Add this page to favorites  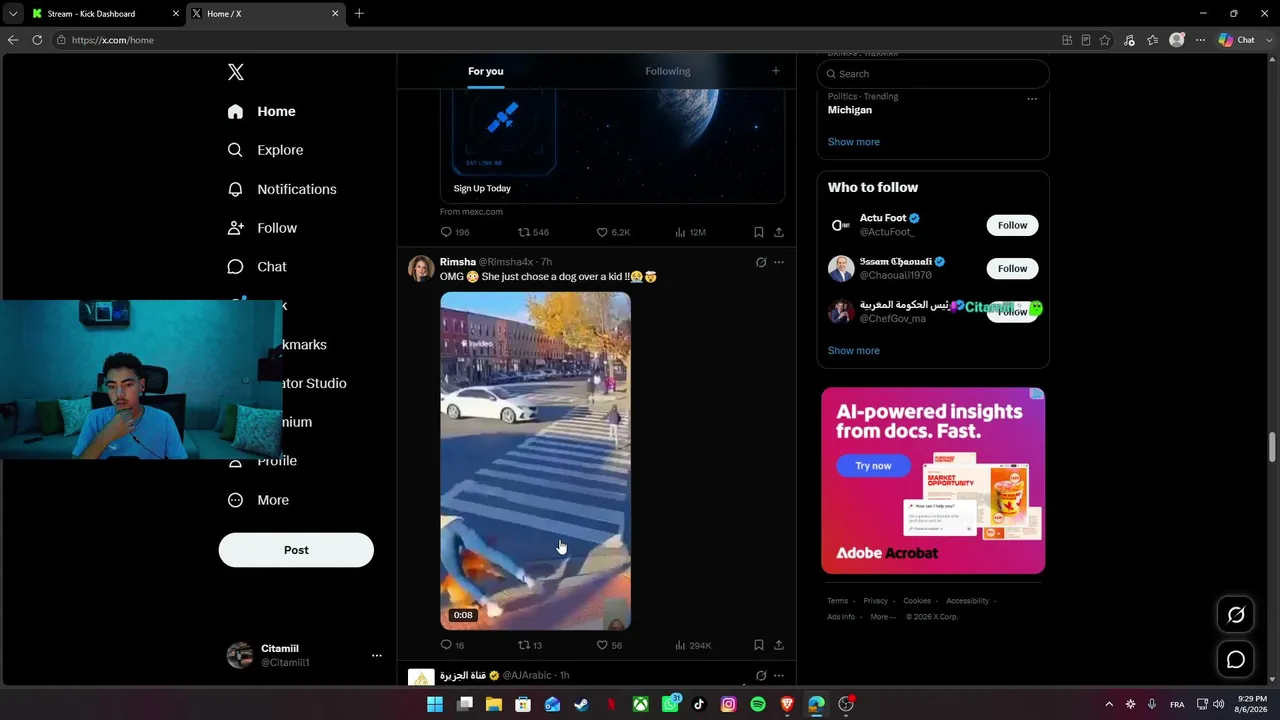pos(1105,40)
